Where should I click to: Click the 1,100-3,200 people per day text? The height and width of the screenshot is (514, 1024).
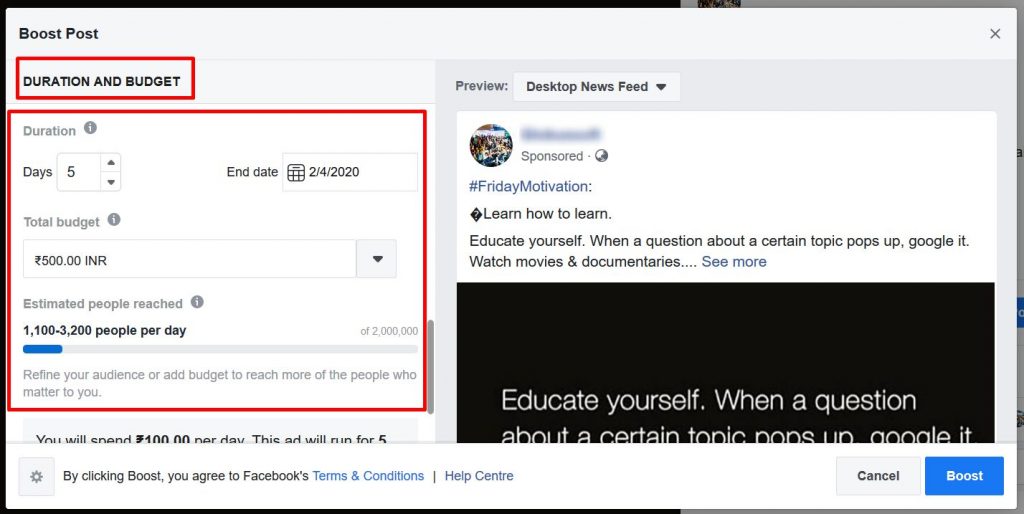click(104, 330)
